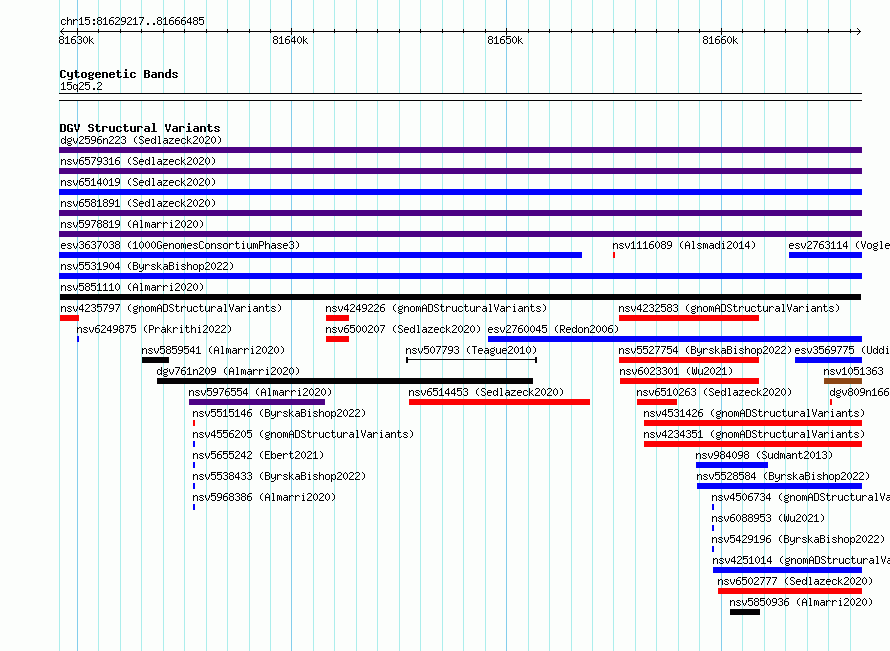Open the esv3569775 variant label
Viewport: 890px width, 651px height.
[842, 350]
